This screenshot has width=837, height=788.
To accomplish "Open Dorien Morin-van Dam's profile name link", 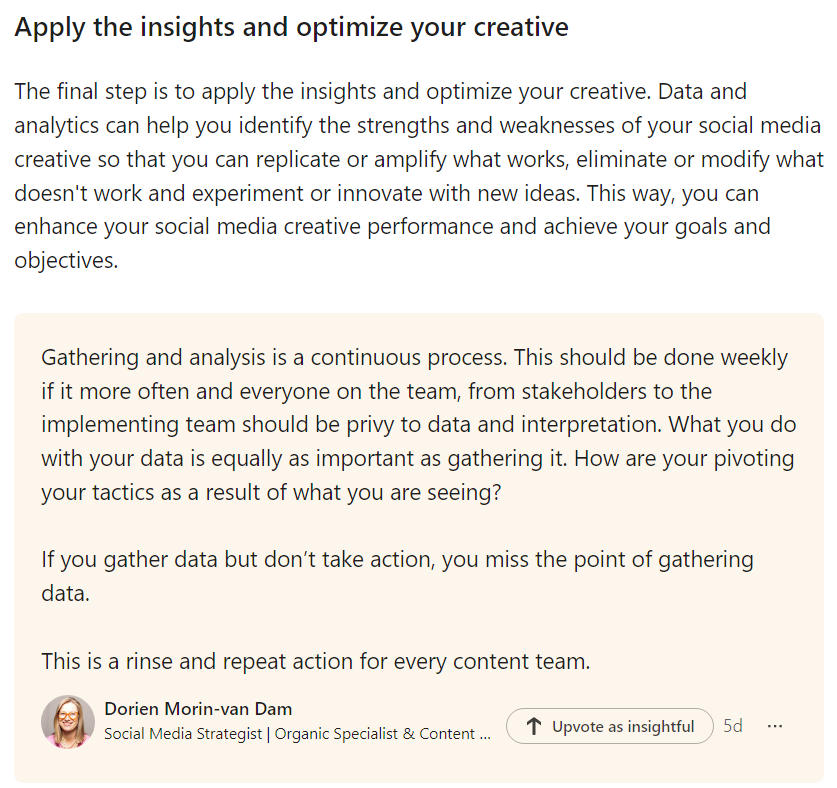I will click(x=198, y=709).
